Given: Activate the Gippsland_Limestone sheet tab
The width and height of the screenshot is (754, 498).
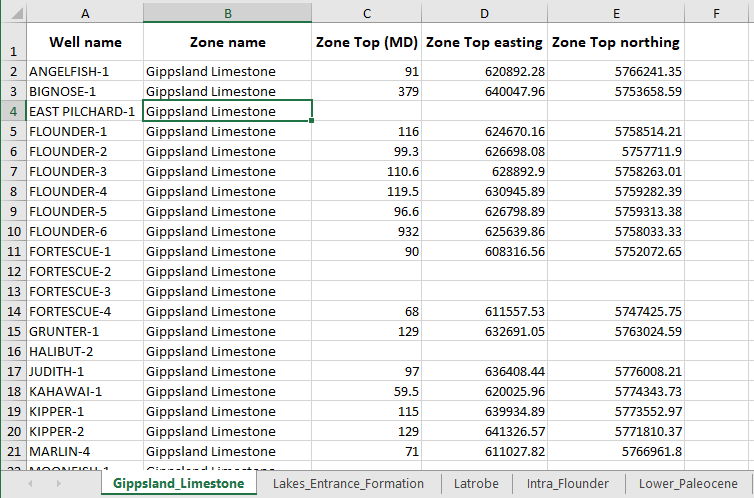Looking at the screenshot, I should click(178, 484).
